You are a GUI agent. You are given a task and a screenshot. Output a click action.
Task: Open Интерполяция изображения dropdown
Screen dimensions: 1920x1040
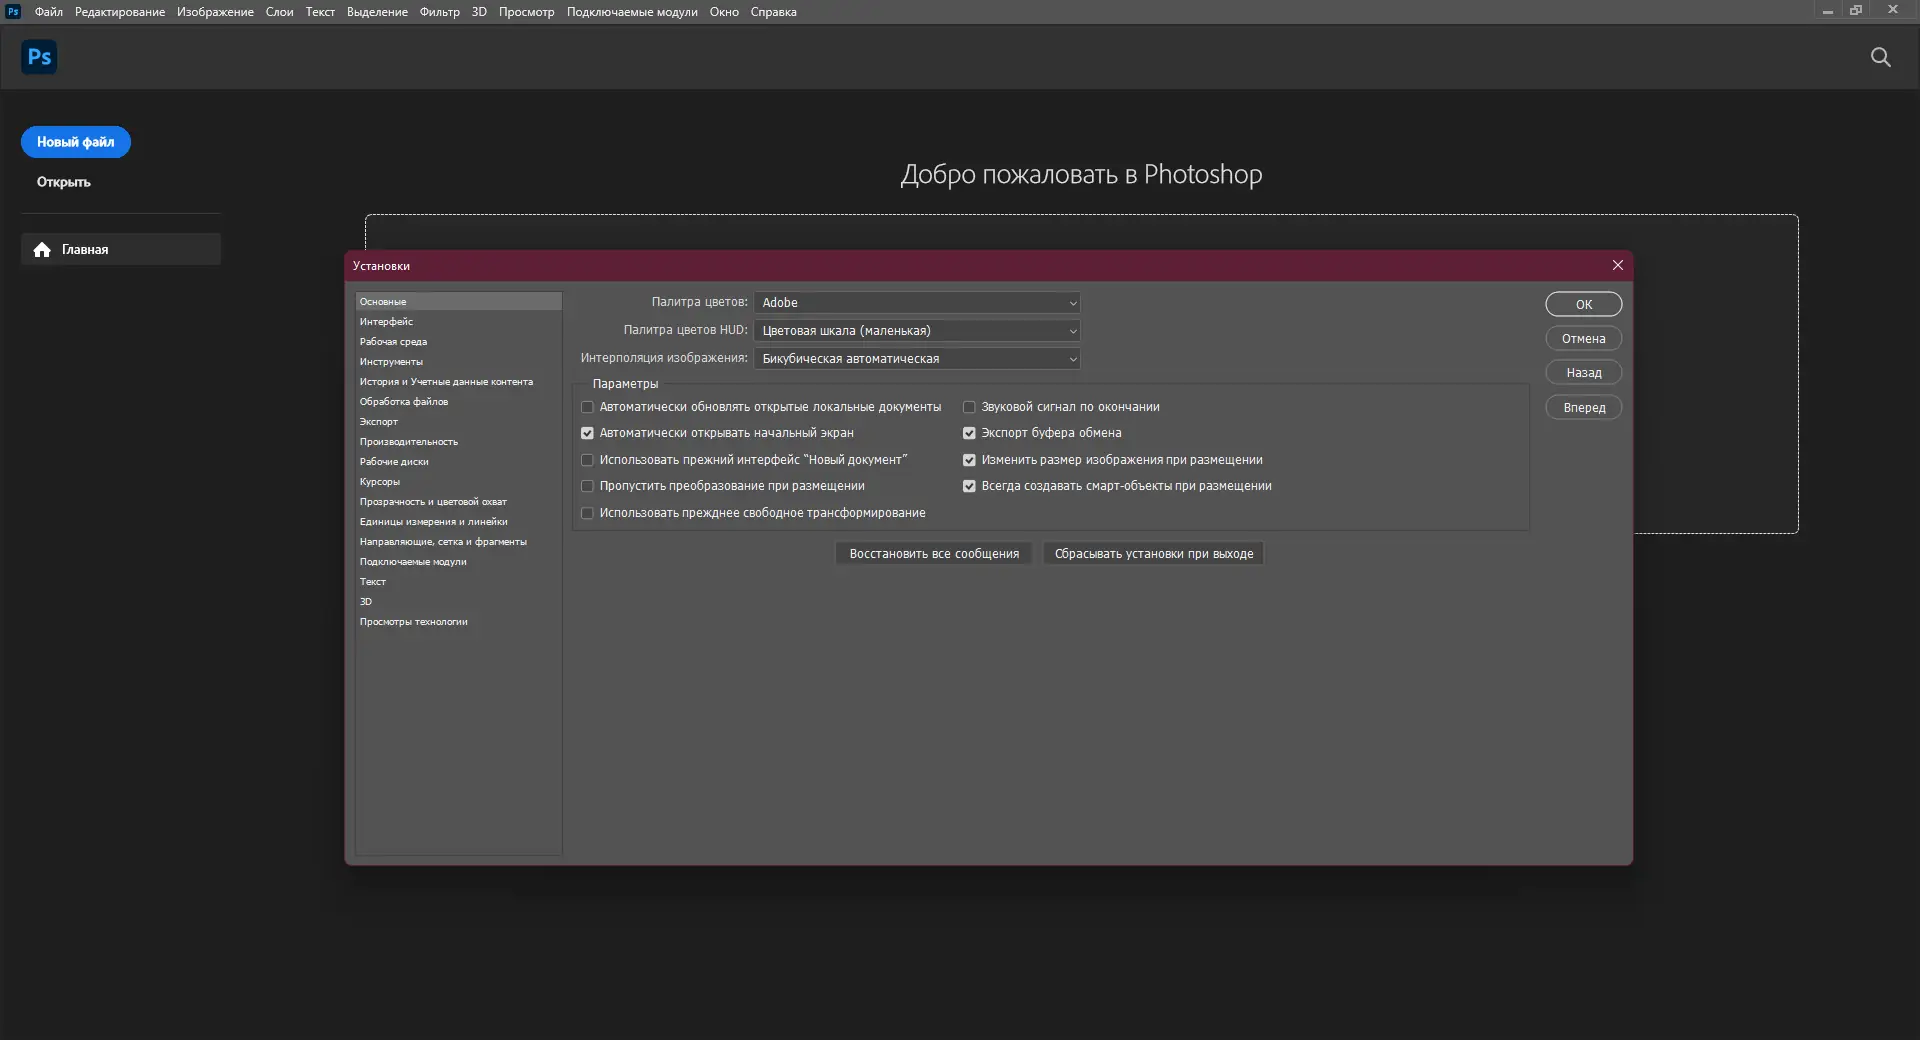(x=917, y=359)
